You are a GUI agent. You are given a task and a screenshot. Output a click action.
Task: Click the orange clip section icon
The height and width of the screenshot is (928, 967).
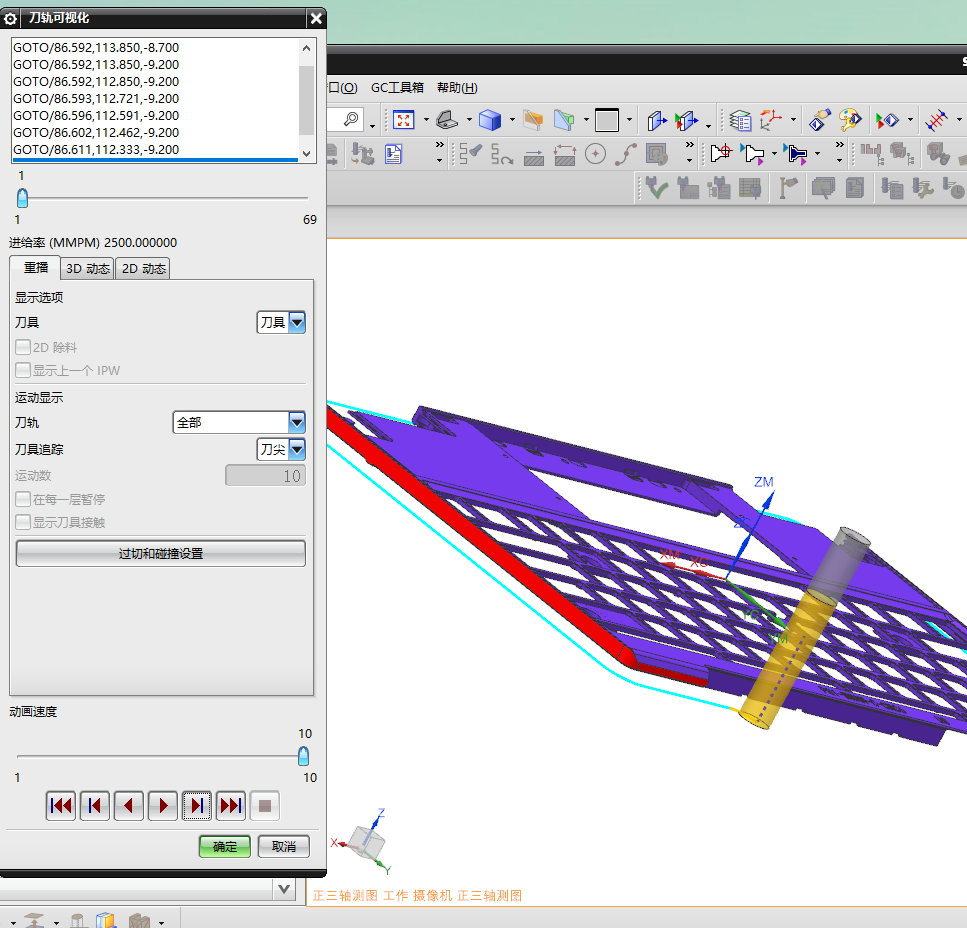[533, 120]
